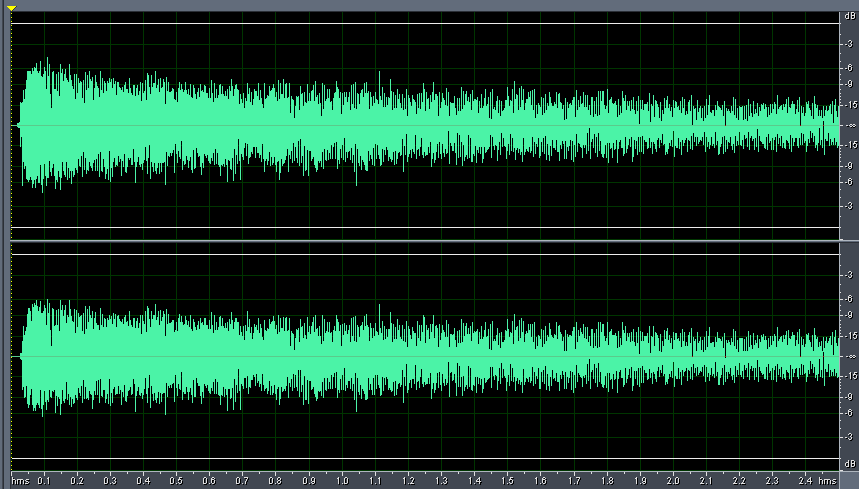Click the 1.0 mark on time ruler
Viewport: 859px width, 489px height.
[342, 480]
